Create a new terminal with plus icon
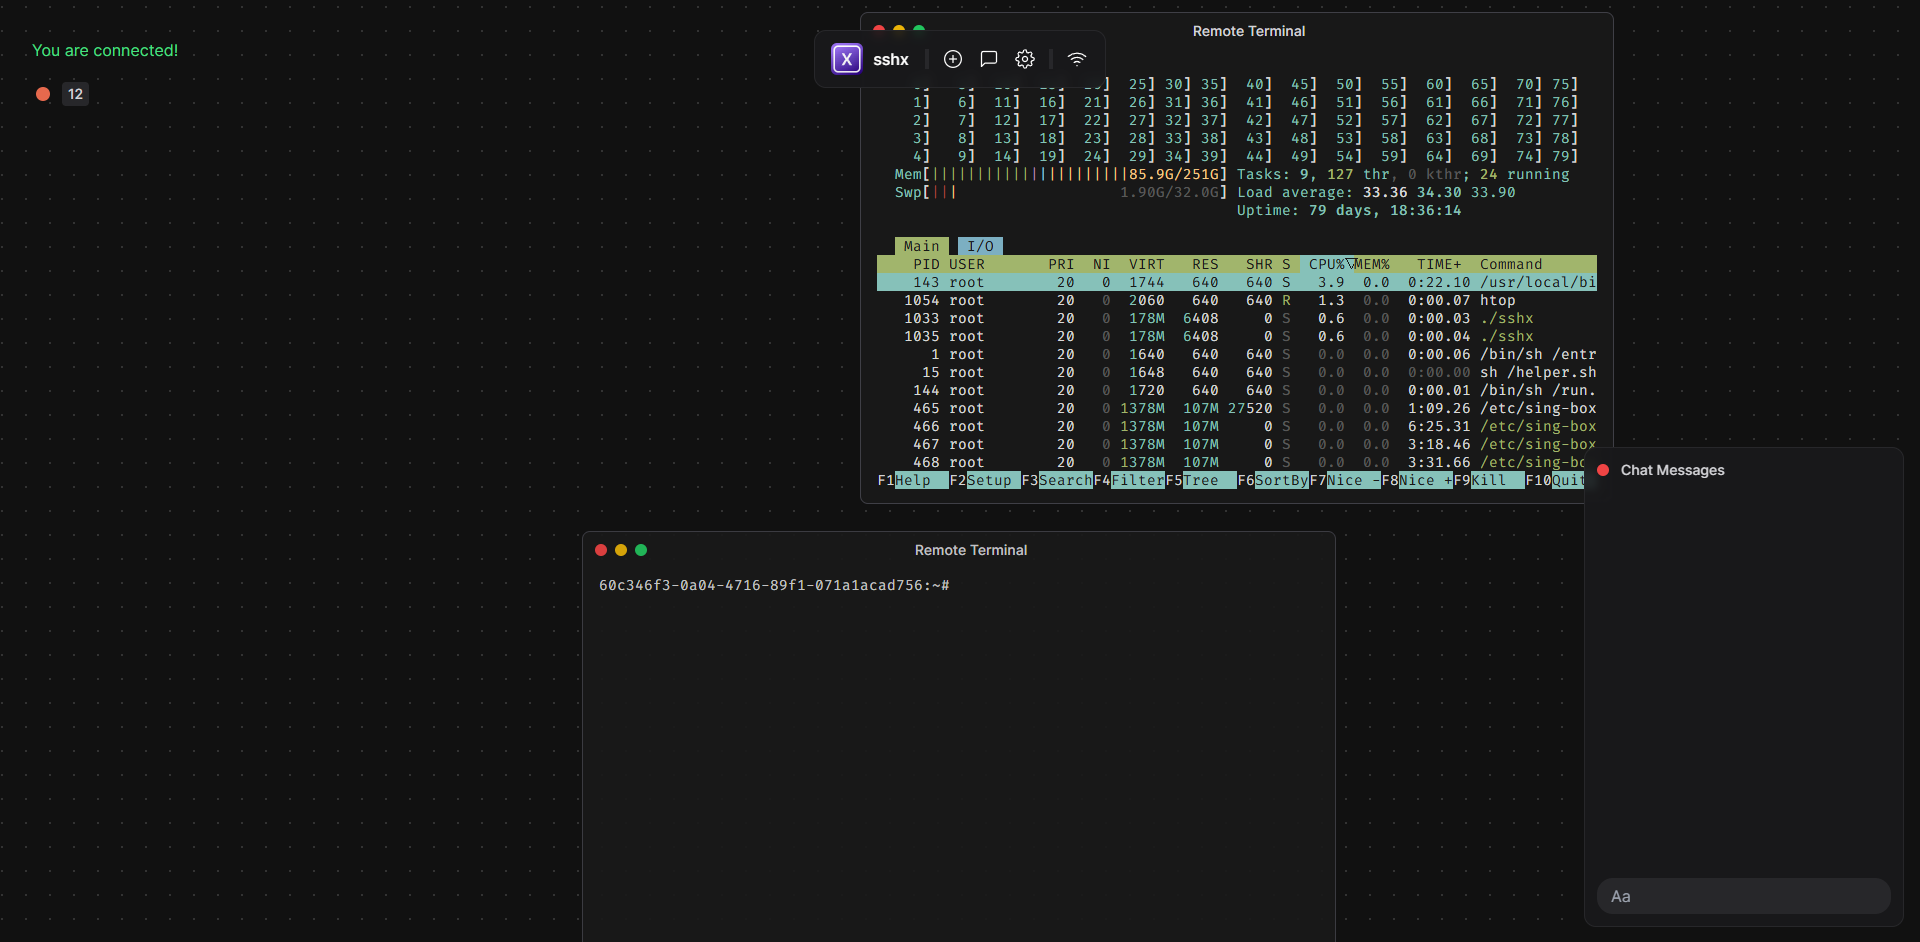 (953, 59)
